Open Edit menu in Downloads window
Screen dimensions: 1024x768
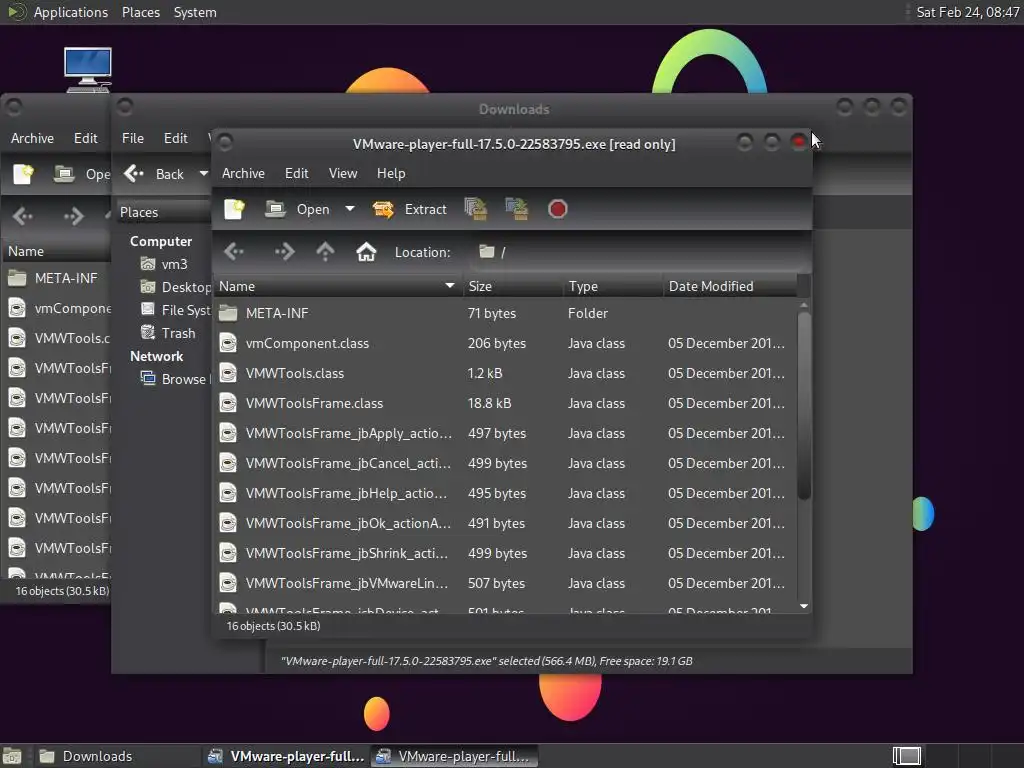click(176, 138)
